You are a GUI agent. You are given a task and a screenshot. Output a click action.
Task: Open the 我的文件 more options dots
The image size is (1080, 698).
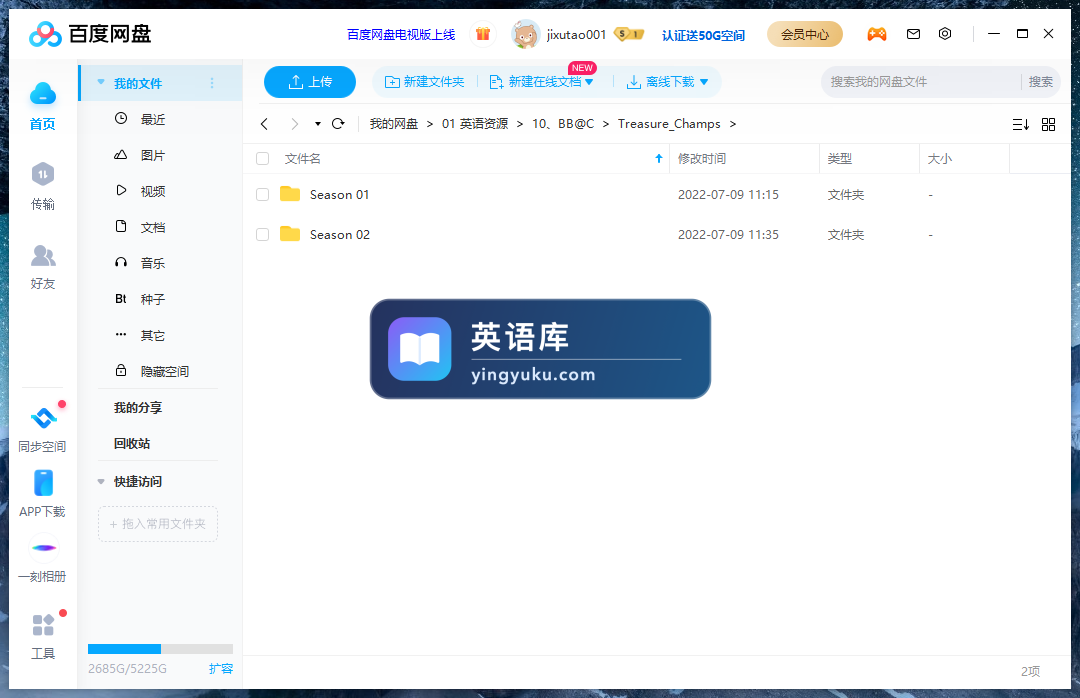tap(212, 83)
